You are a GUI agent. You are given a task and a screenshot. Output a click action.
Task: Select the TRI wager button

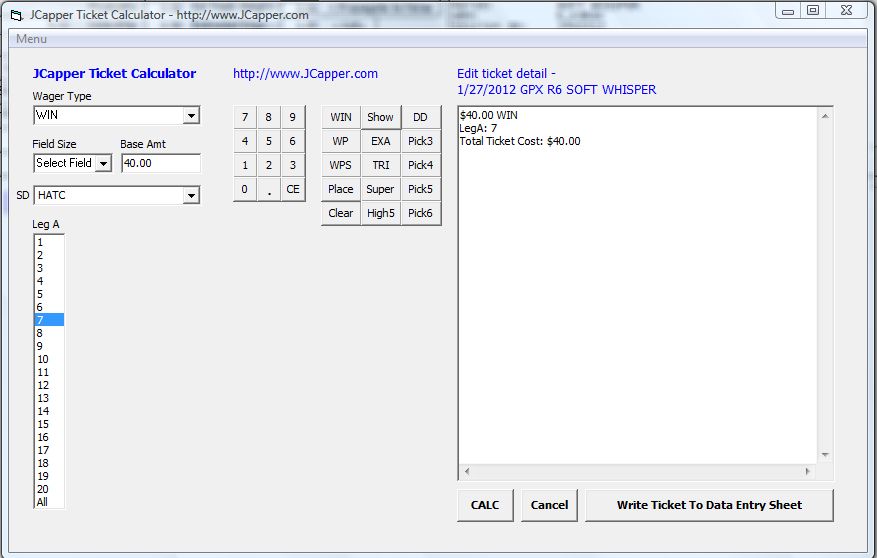coord(380,165)
